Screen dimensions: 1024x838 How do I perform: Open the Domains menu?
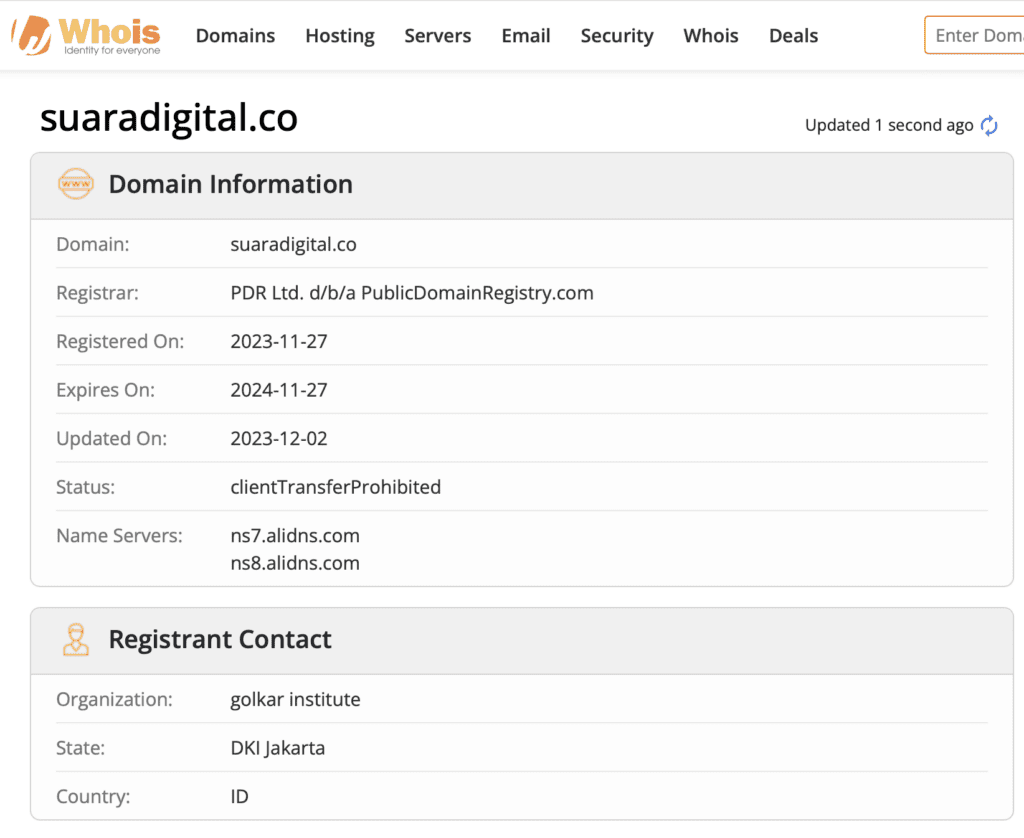[x=235, y=36]
